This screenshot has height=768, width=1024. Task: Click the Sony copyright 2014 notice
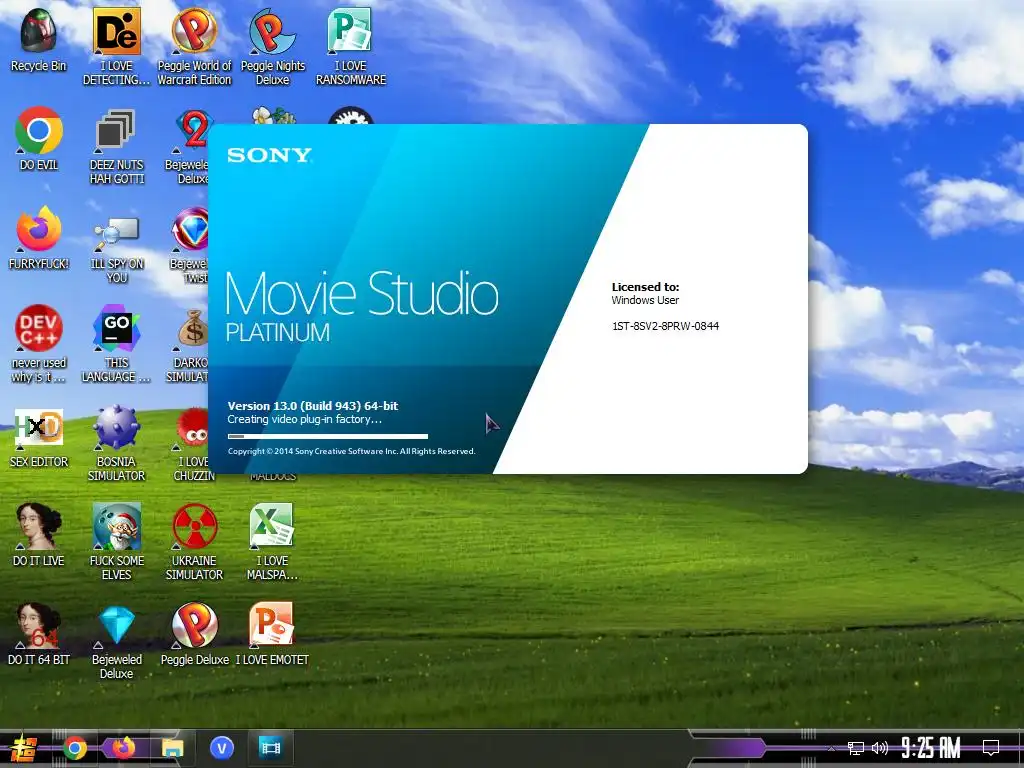tap(351, 451)
